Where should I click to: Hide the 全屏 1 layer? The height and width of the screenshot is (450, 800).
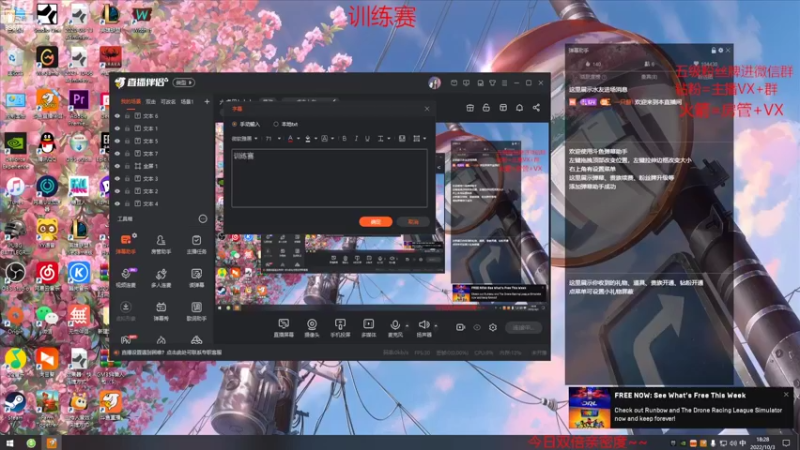(x=117, y=166)
